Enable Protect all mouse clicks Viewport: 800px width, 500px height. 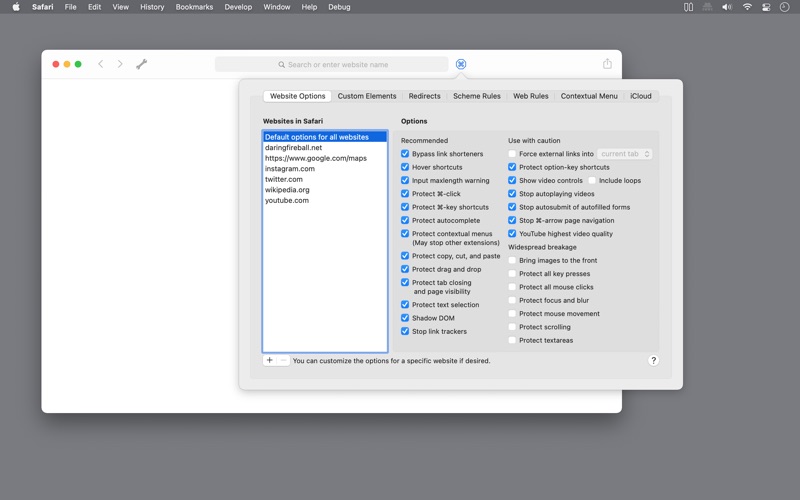pyautogui.click(x=512, y=287)
